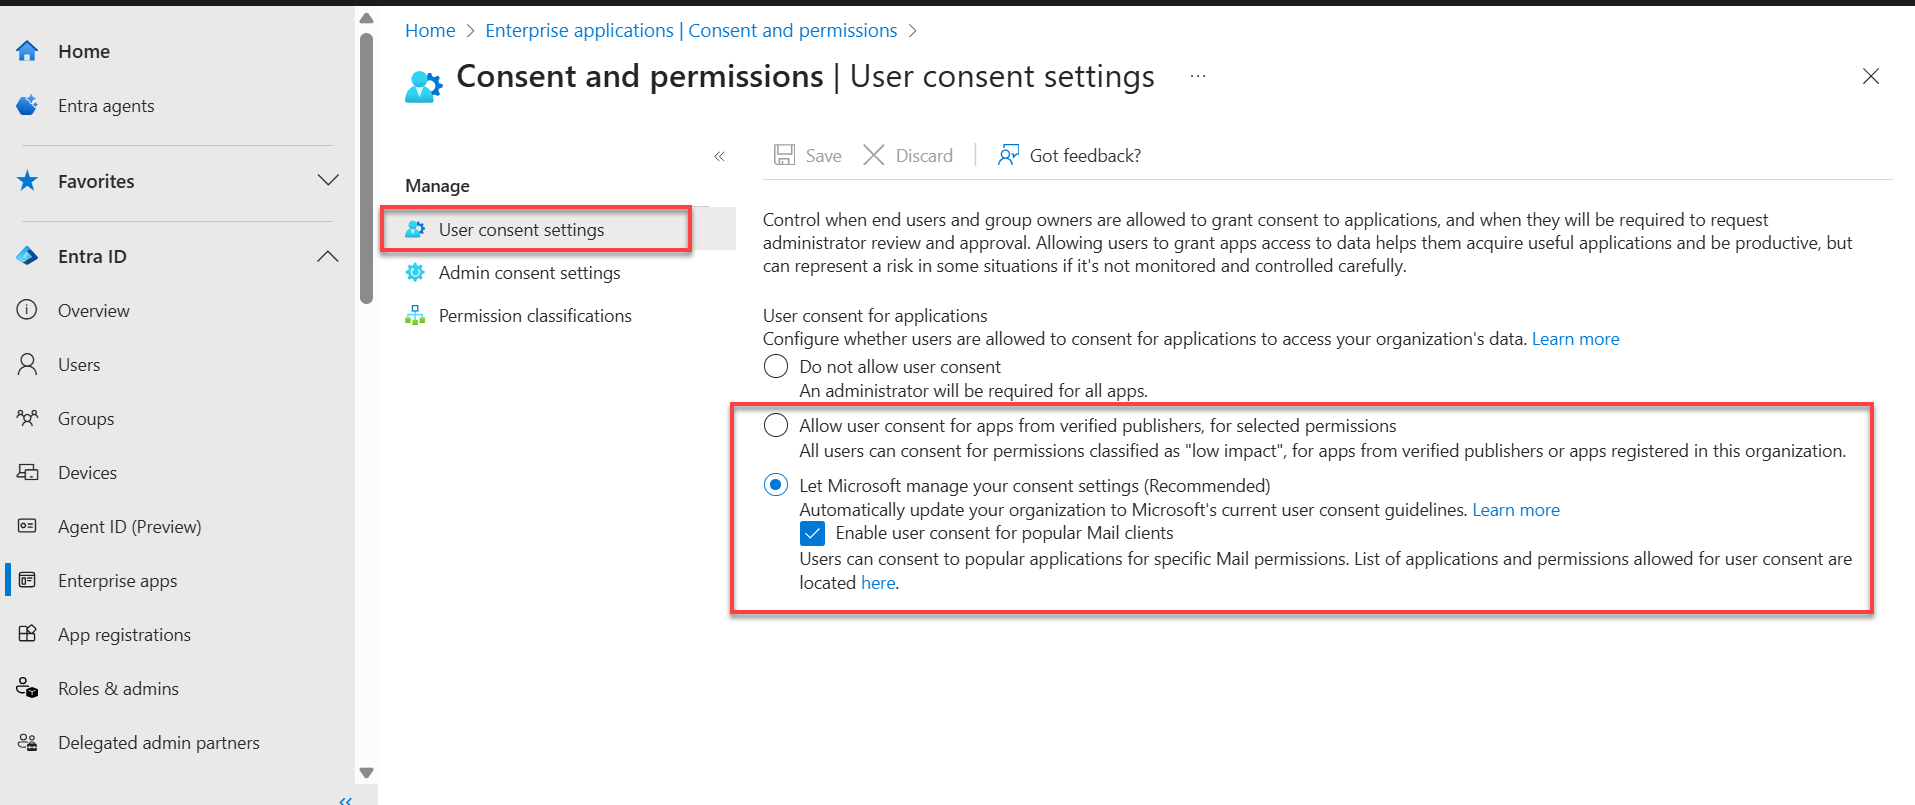Click the Home icon in the sidebar
The image size is (1915, 805).
point(27,51)
